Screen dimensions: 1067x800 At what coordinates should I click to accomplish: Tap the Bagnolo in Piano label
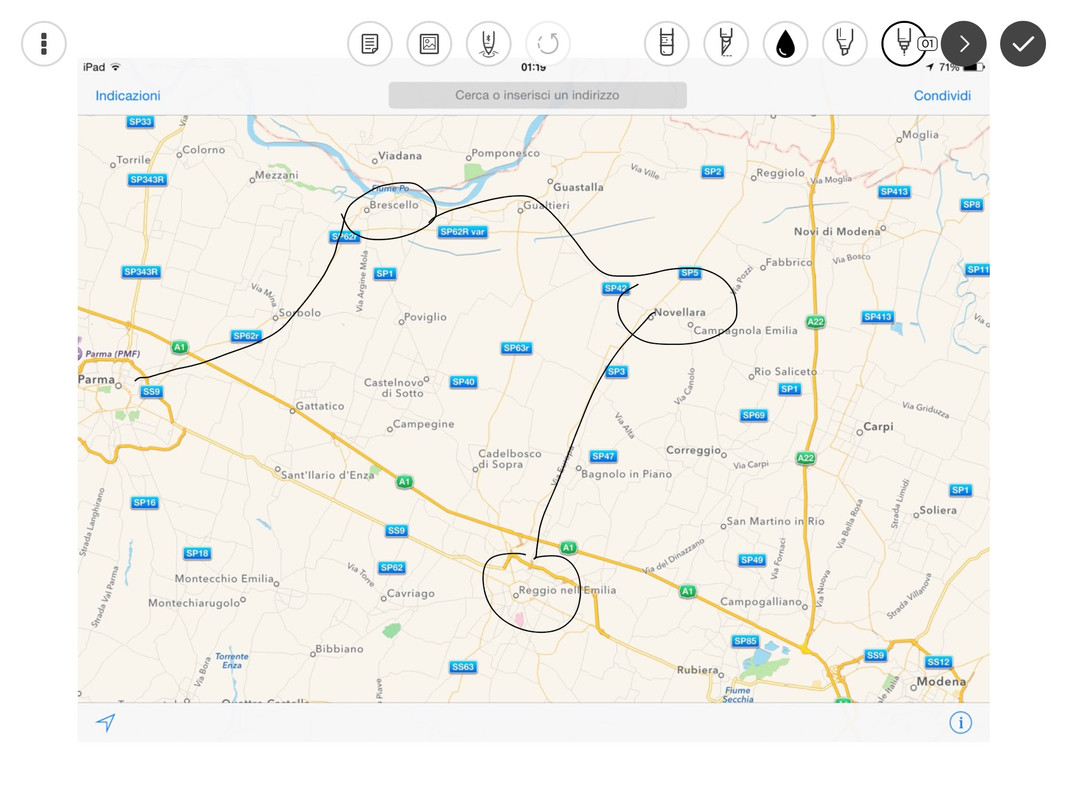click(626, 474)
